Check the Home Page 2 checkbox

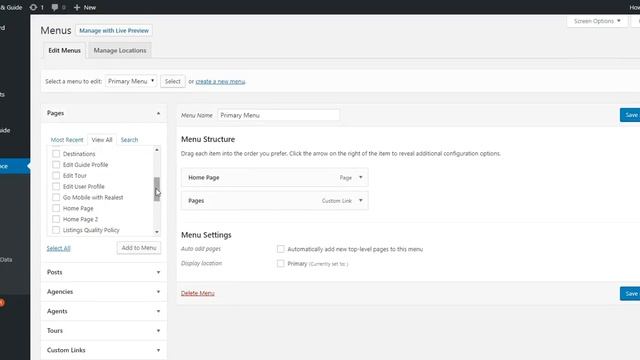[56, 219]
